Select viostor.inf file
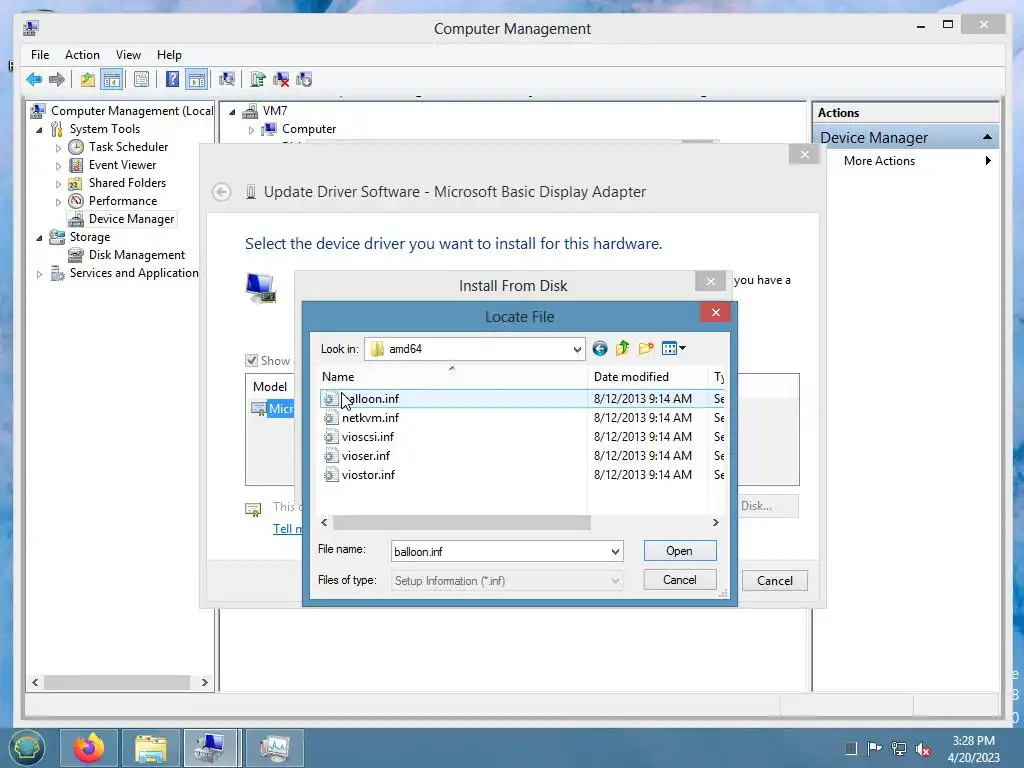 (368, 474)
